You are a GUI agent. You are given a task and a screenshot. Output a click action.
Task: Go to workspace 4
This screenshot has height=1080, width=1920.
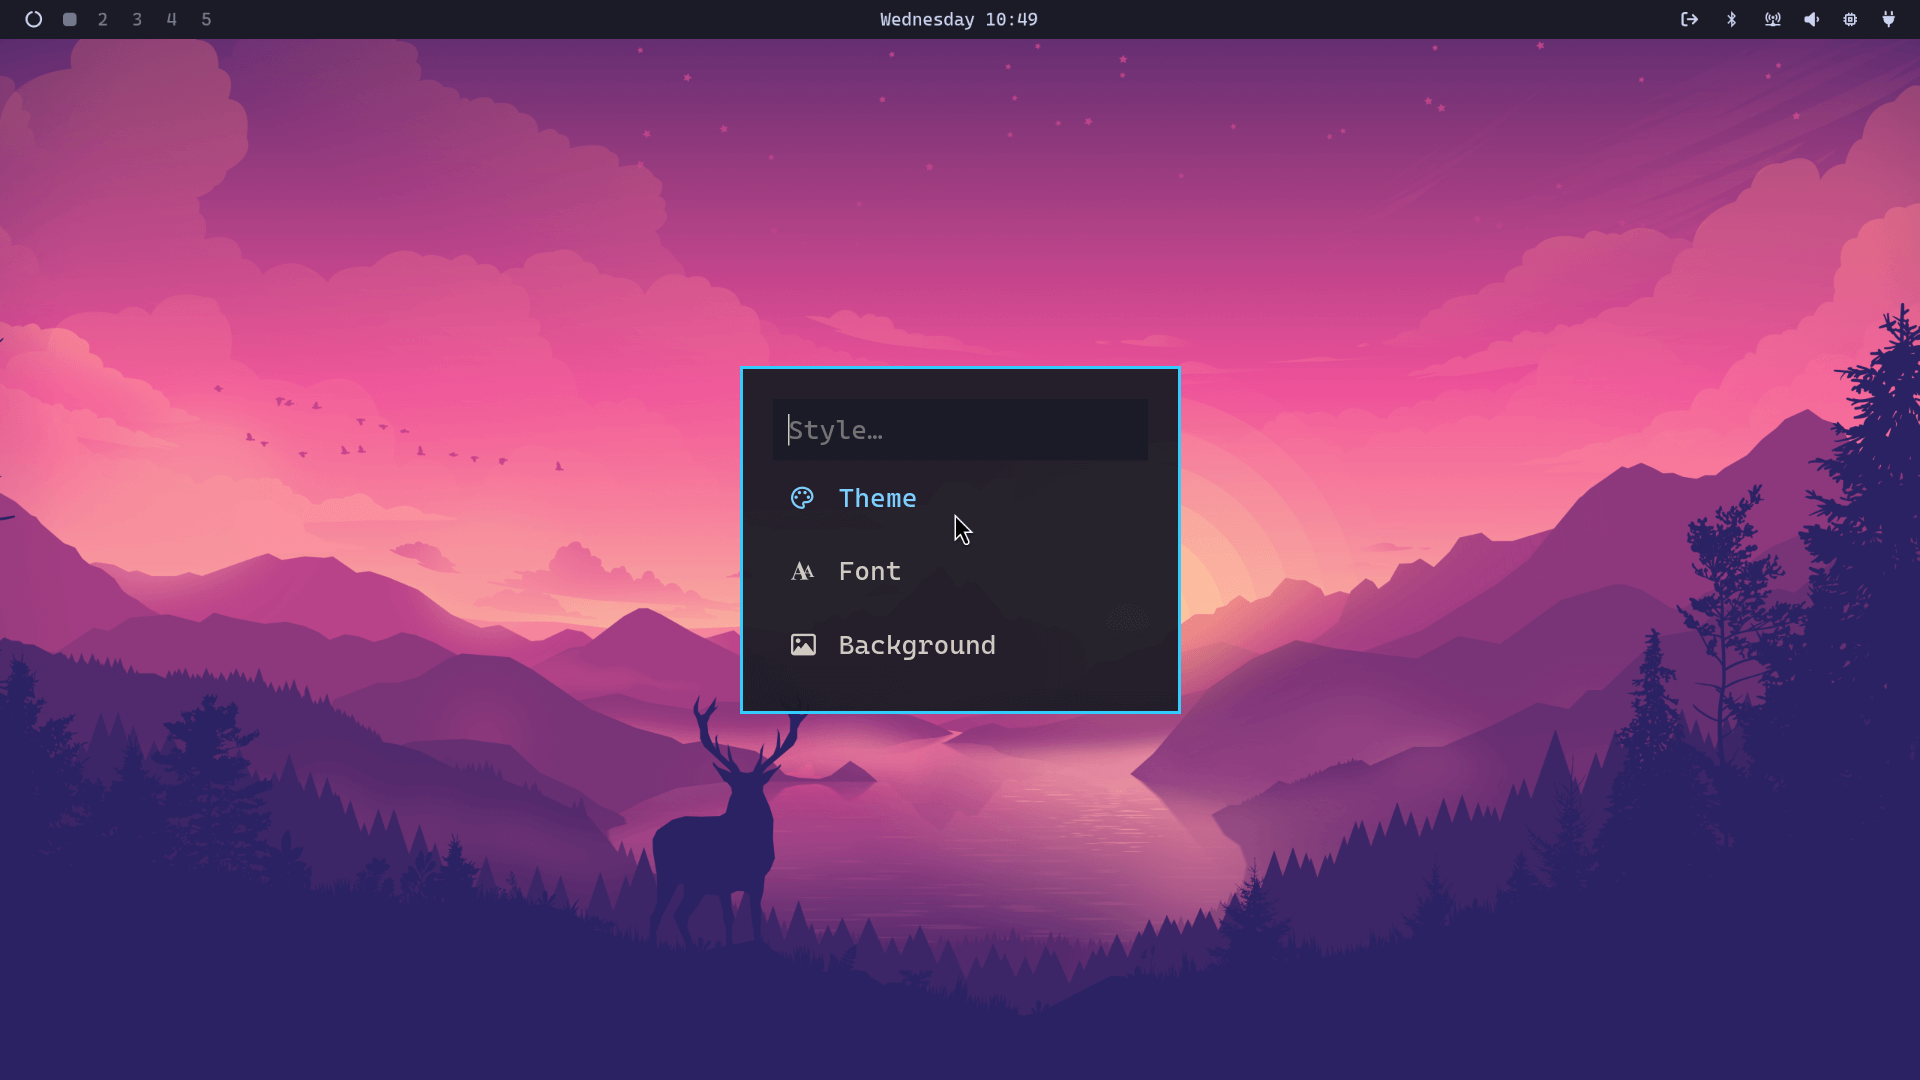[x=172, y=19]
